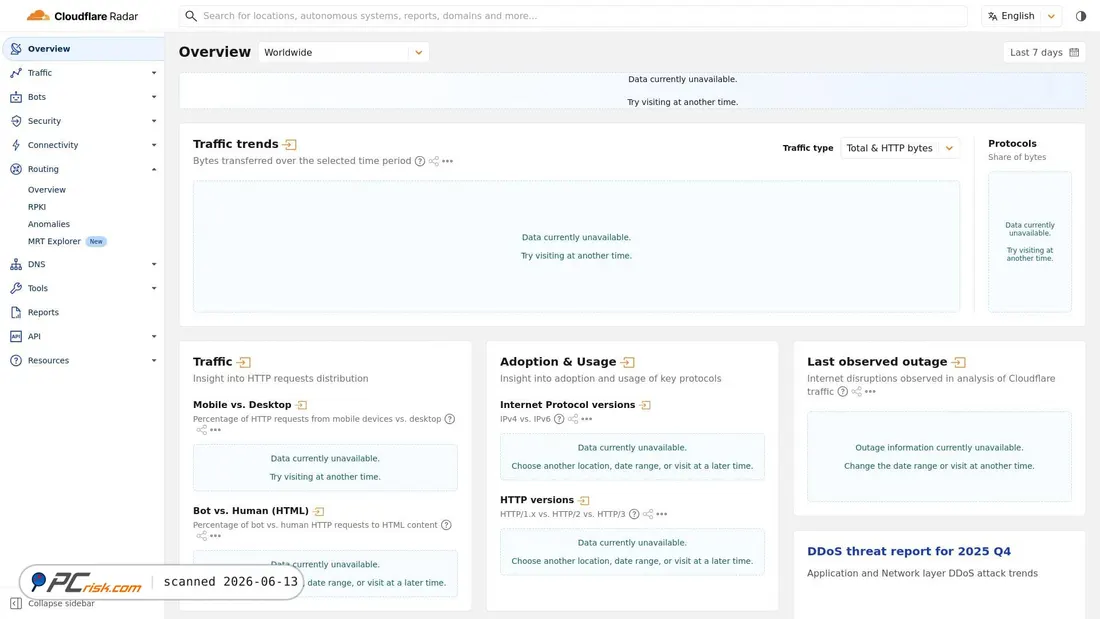
Task: Open Last observed outage link icon
Action: pos(959,362)
